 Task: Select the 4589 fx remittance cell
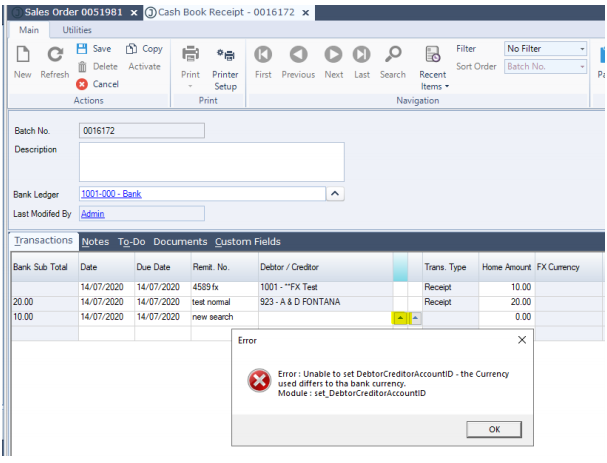pos(225,287)
